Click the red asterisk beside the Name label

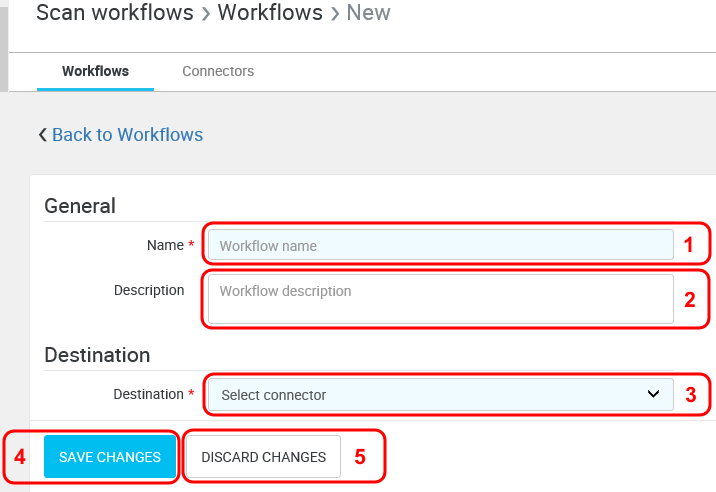click(x=192, y=245)
